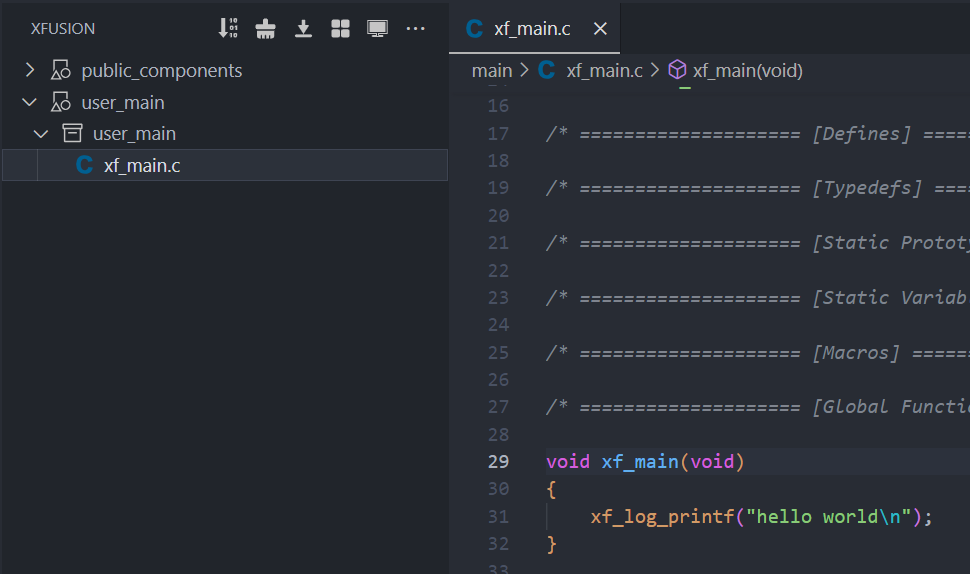Click the "hello world\n" string literal
Screen dimensions: 970x574
pyautogui.click(x=828, y=516)
